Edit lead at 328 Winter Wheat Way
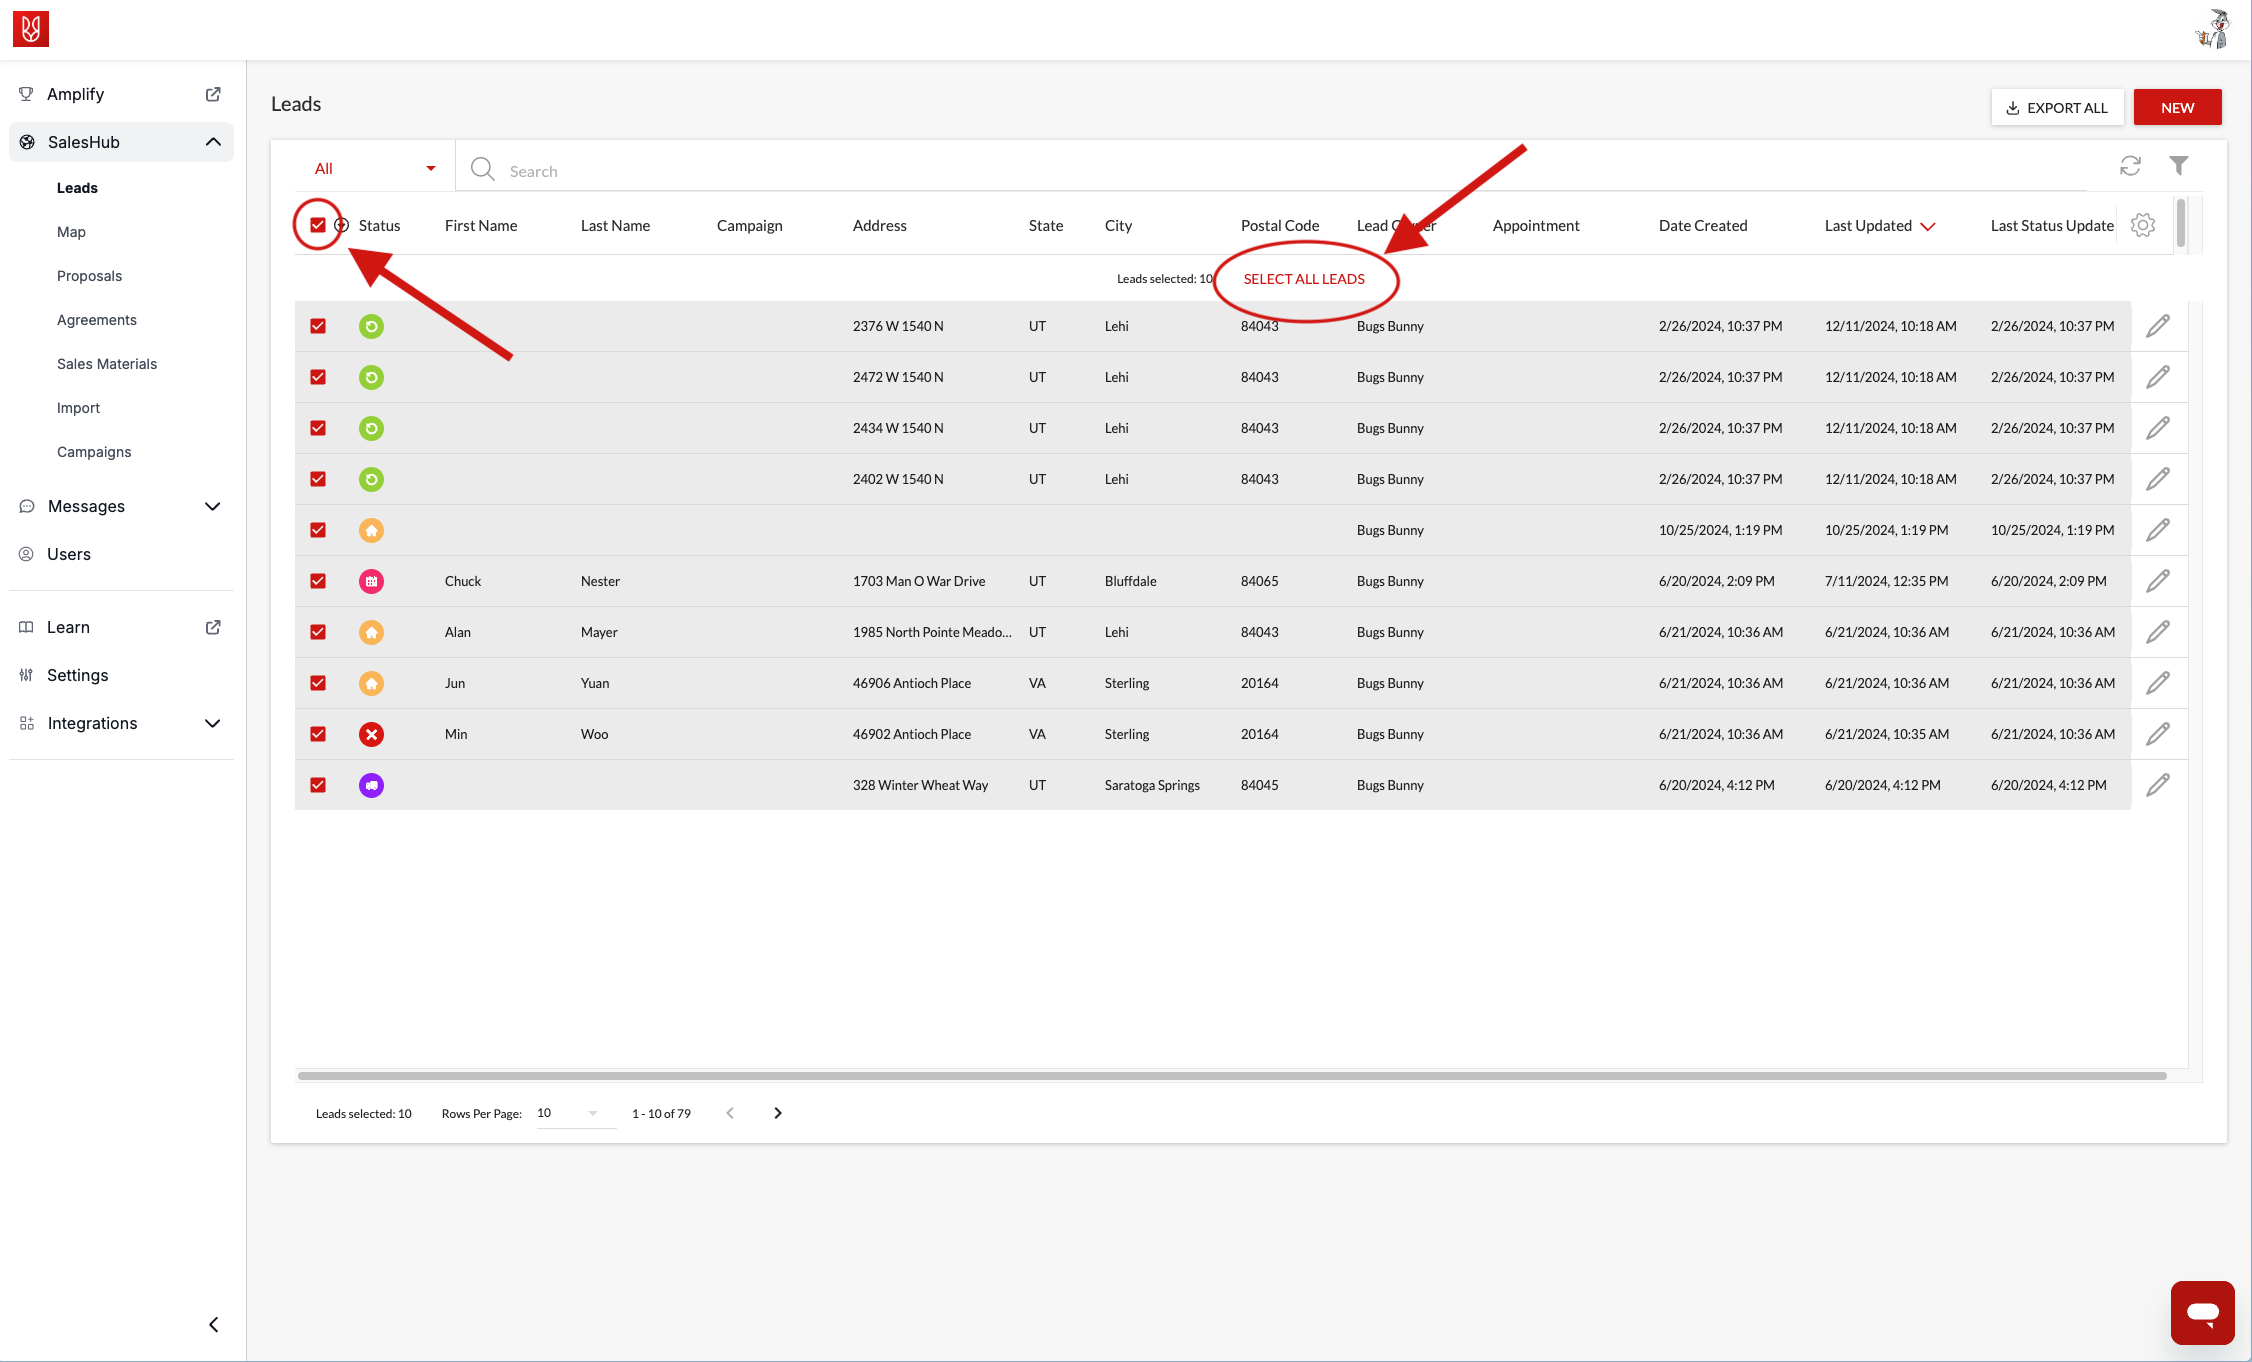The height and width of the screenshot is (1362, 2252). 2158,785
